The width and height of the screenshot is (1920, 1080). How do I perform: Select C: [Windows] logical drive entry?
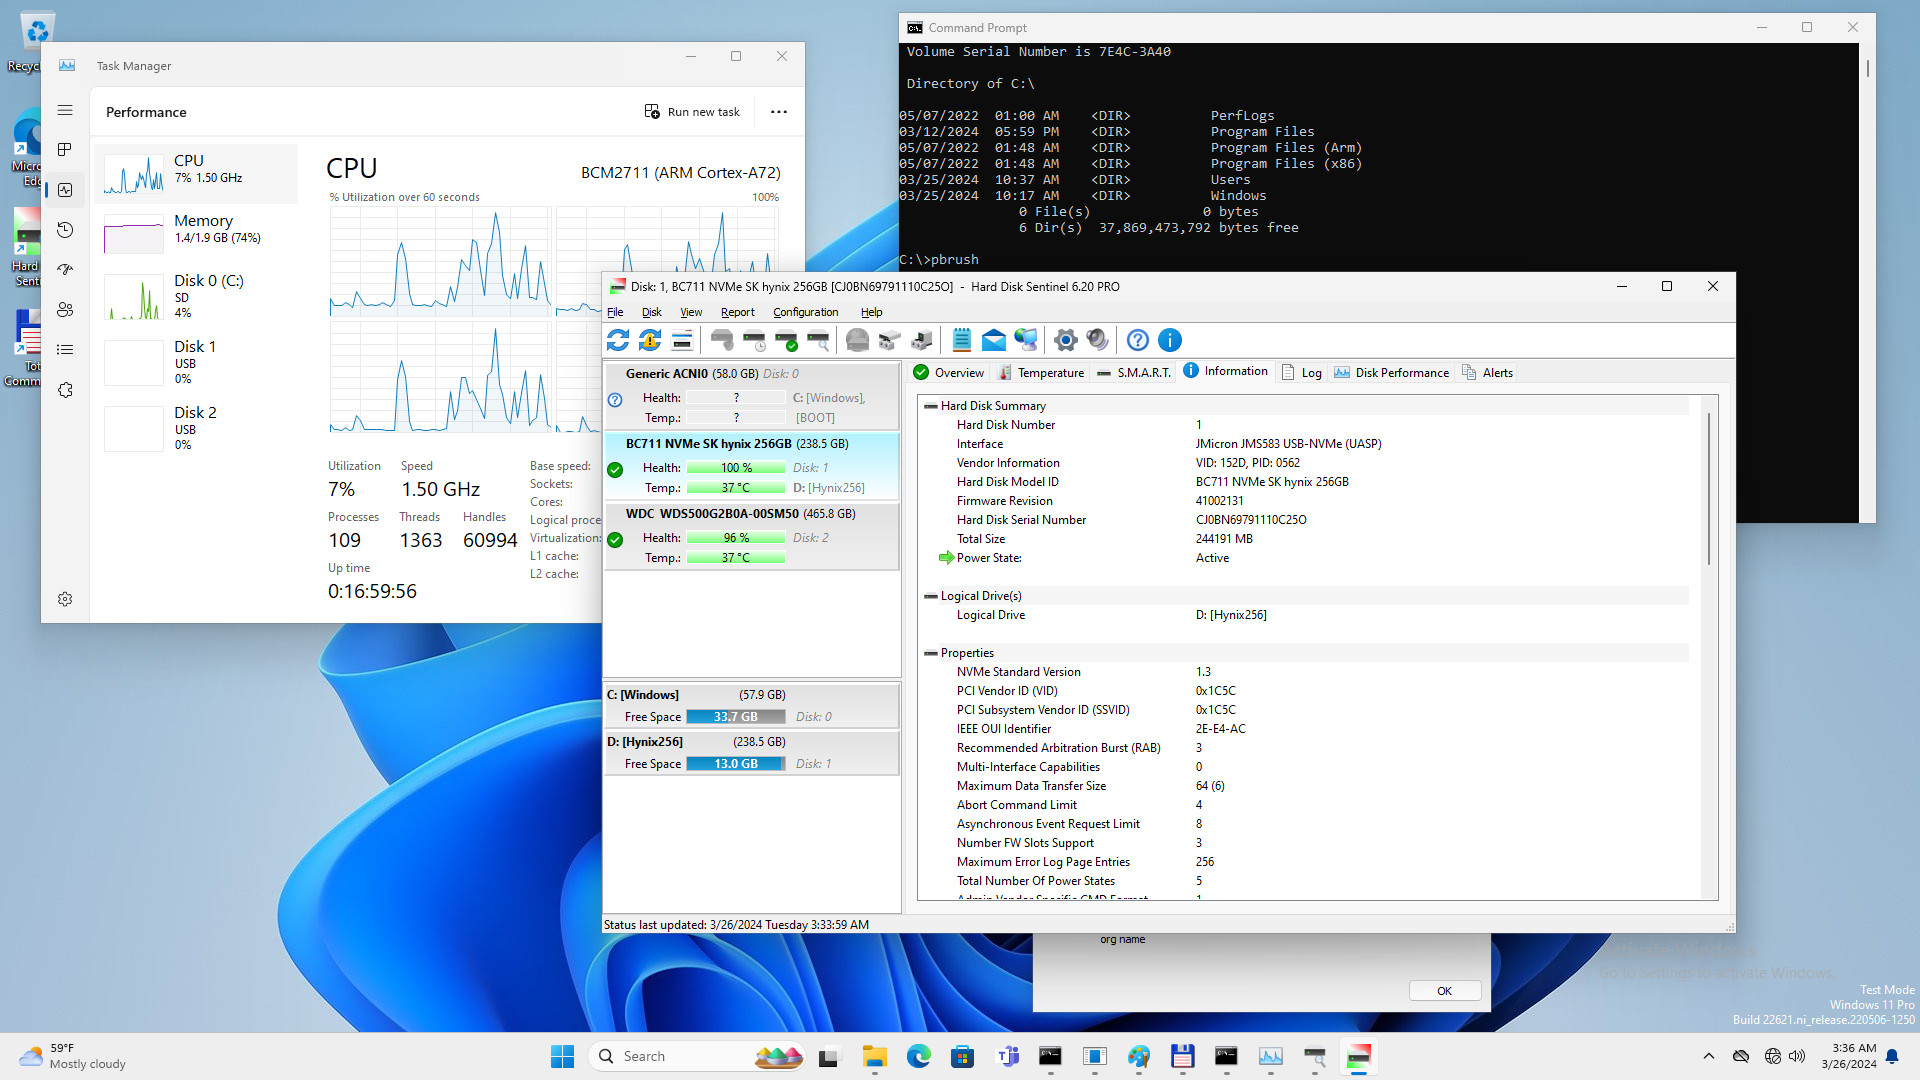pyautogui.click(x=752, y=705)
